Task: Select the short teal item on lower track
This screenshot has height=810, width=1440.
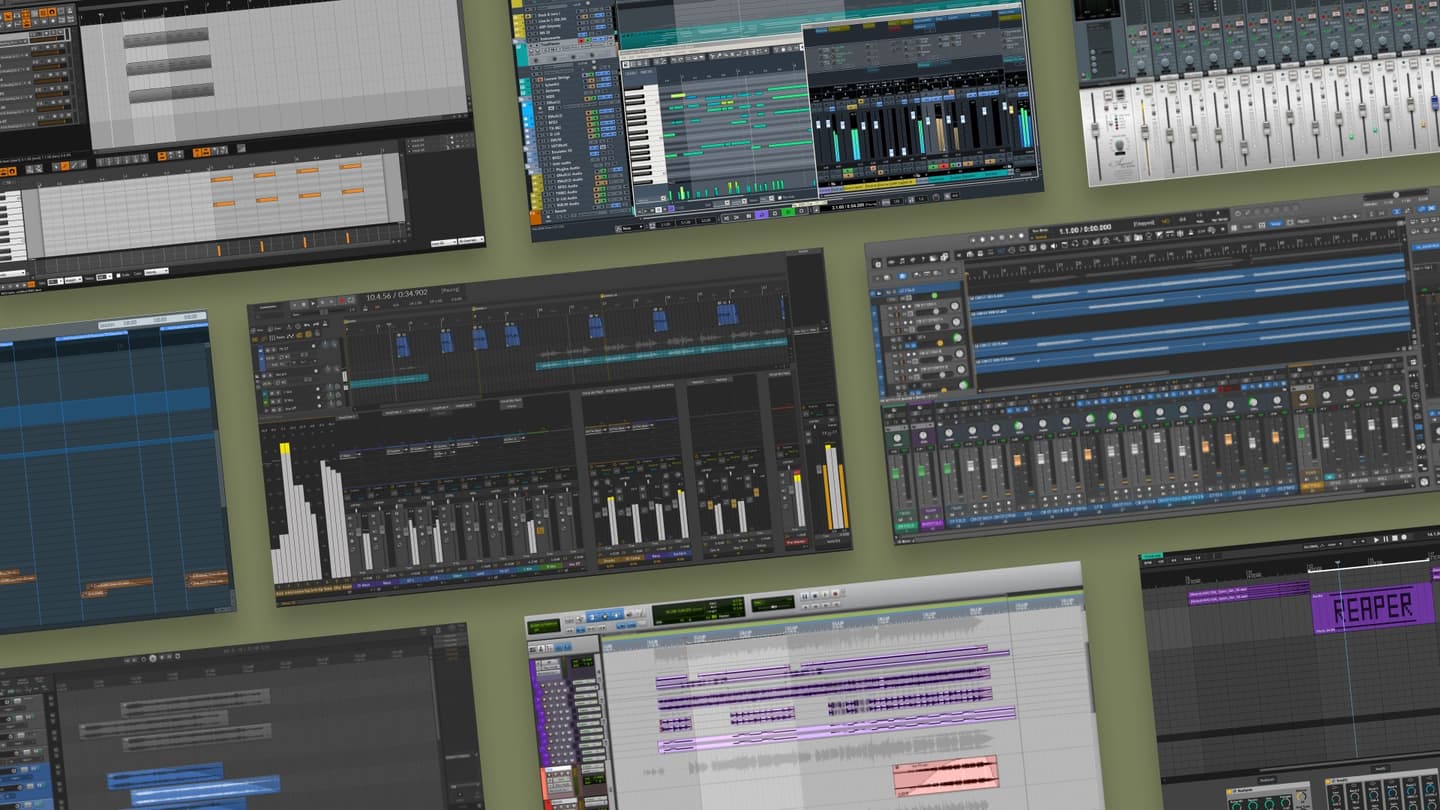Action: pos(388,381)
